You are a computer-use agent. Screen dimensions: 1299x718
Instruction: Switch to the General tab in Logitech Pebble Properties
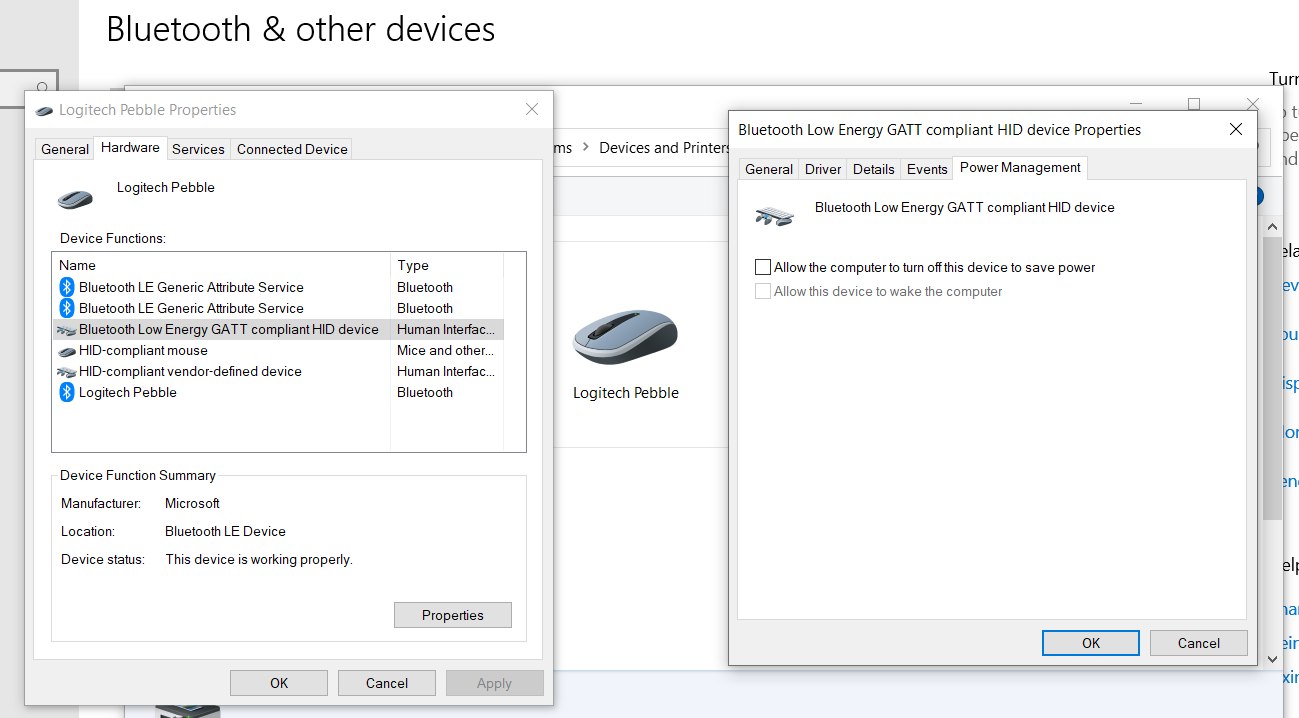[65, 149]
